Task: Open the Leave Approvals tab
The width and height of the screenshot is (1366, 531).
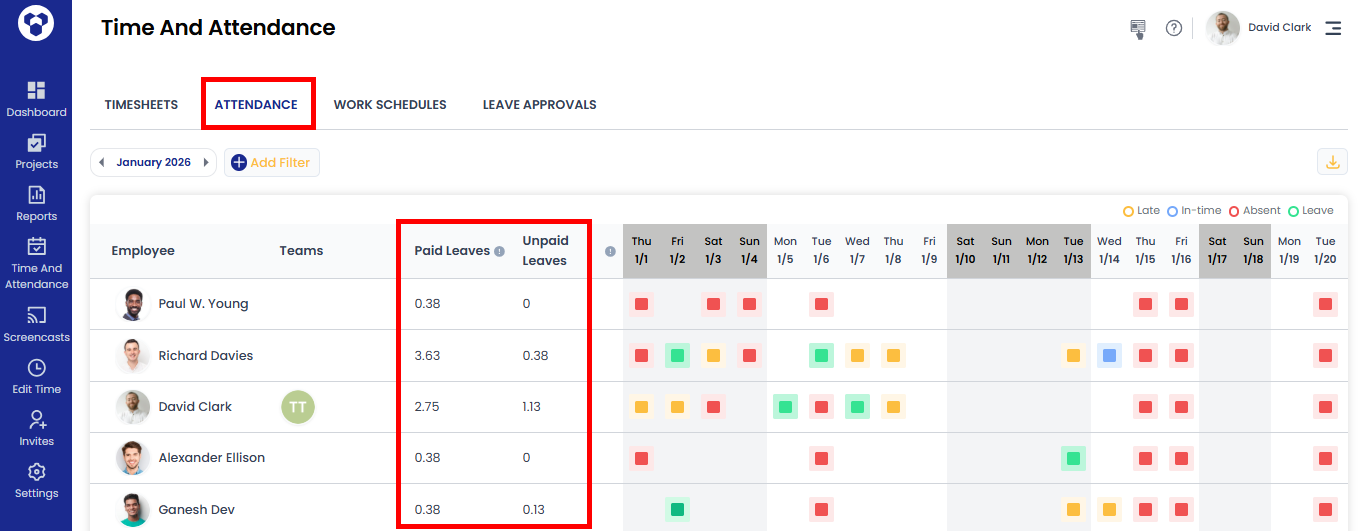Action: [539, 104]
